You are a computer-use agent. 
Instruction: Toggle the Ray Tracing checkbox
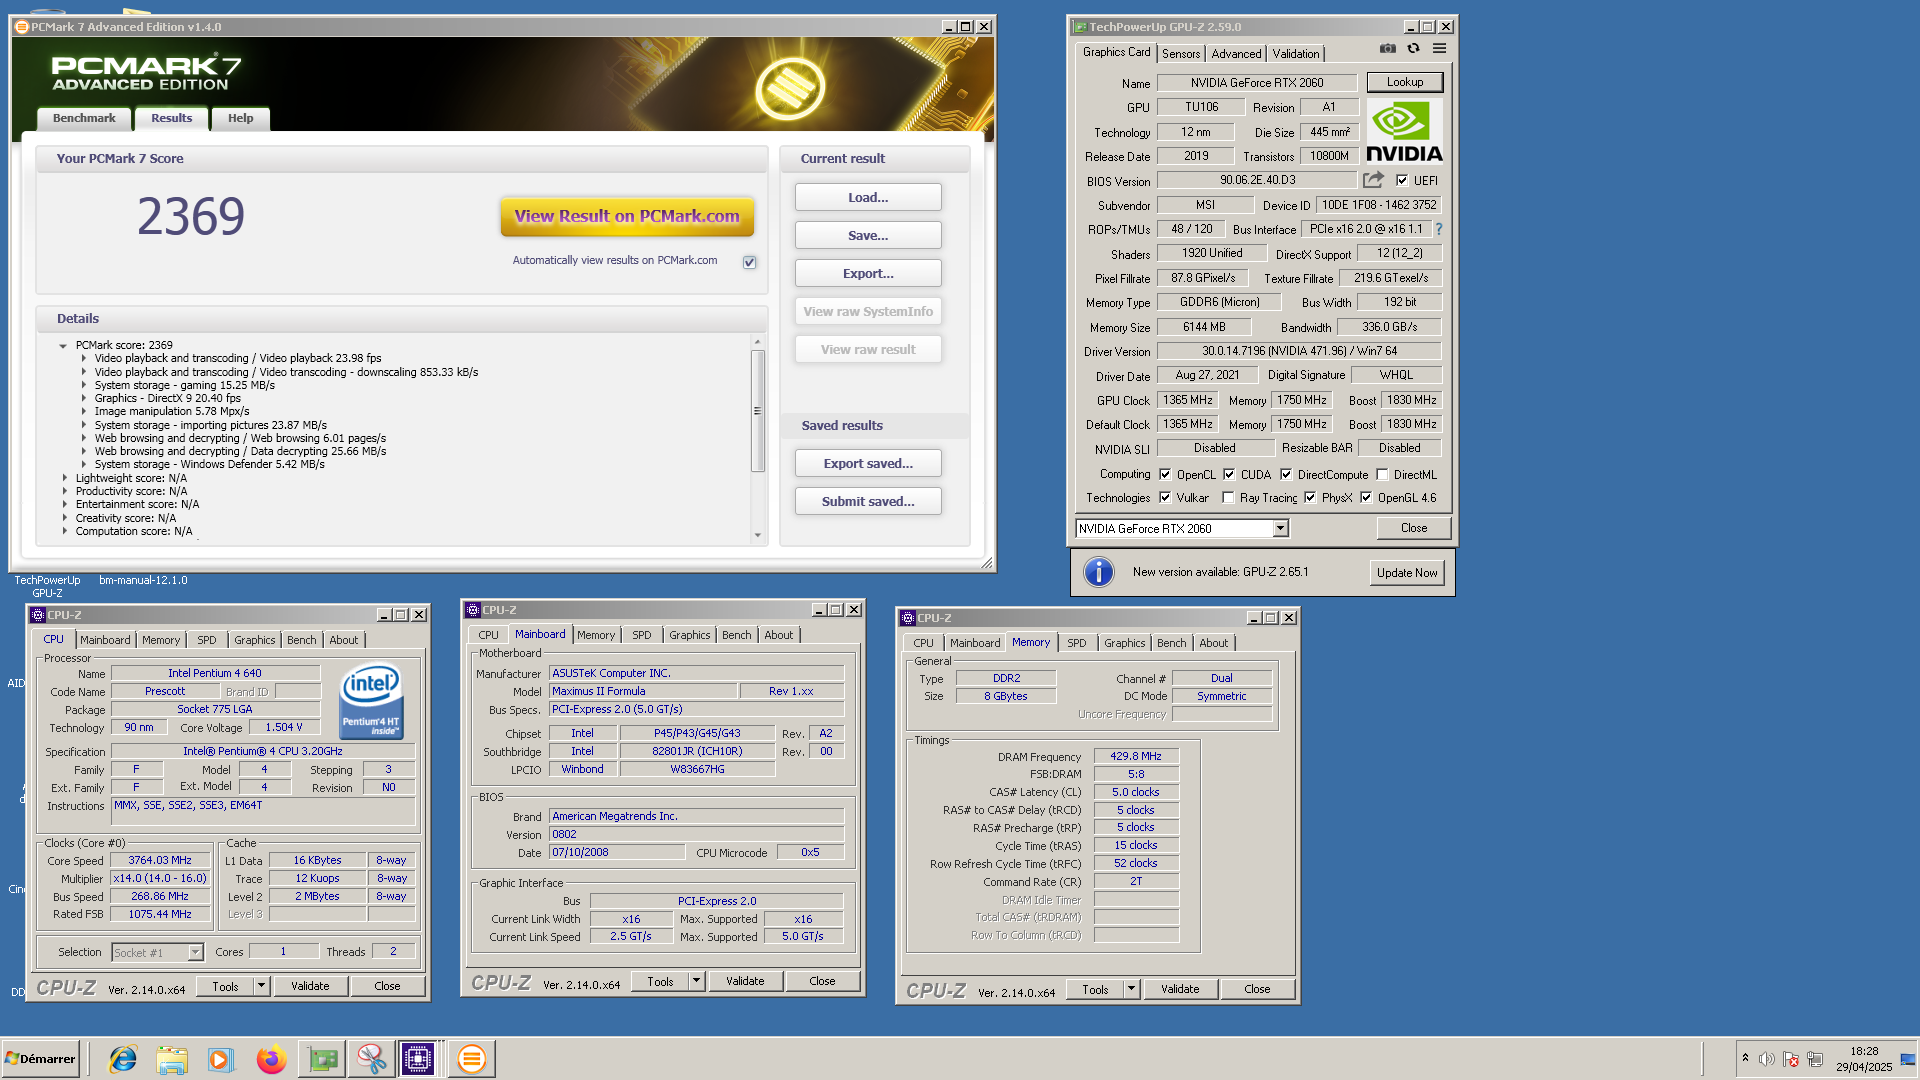(1228, 497)
